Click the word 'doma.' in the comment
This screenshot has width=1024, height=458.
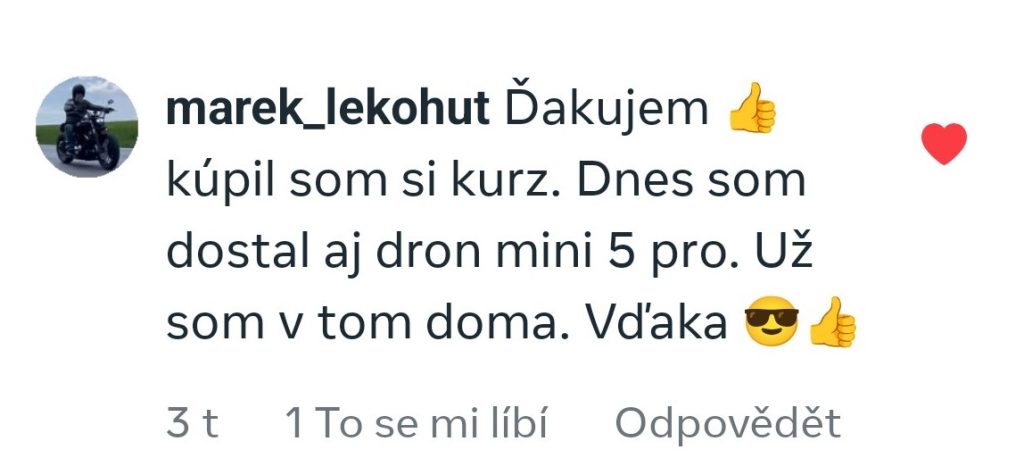click(498, 322)
